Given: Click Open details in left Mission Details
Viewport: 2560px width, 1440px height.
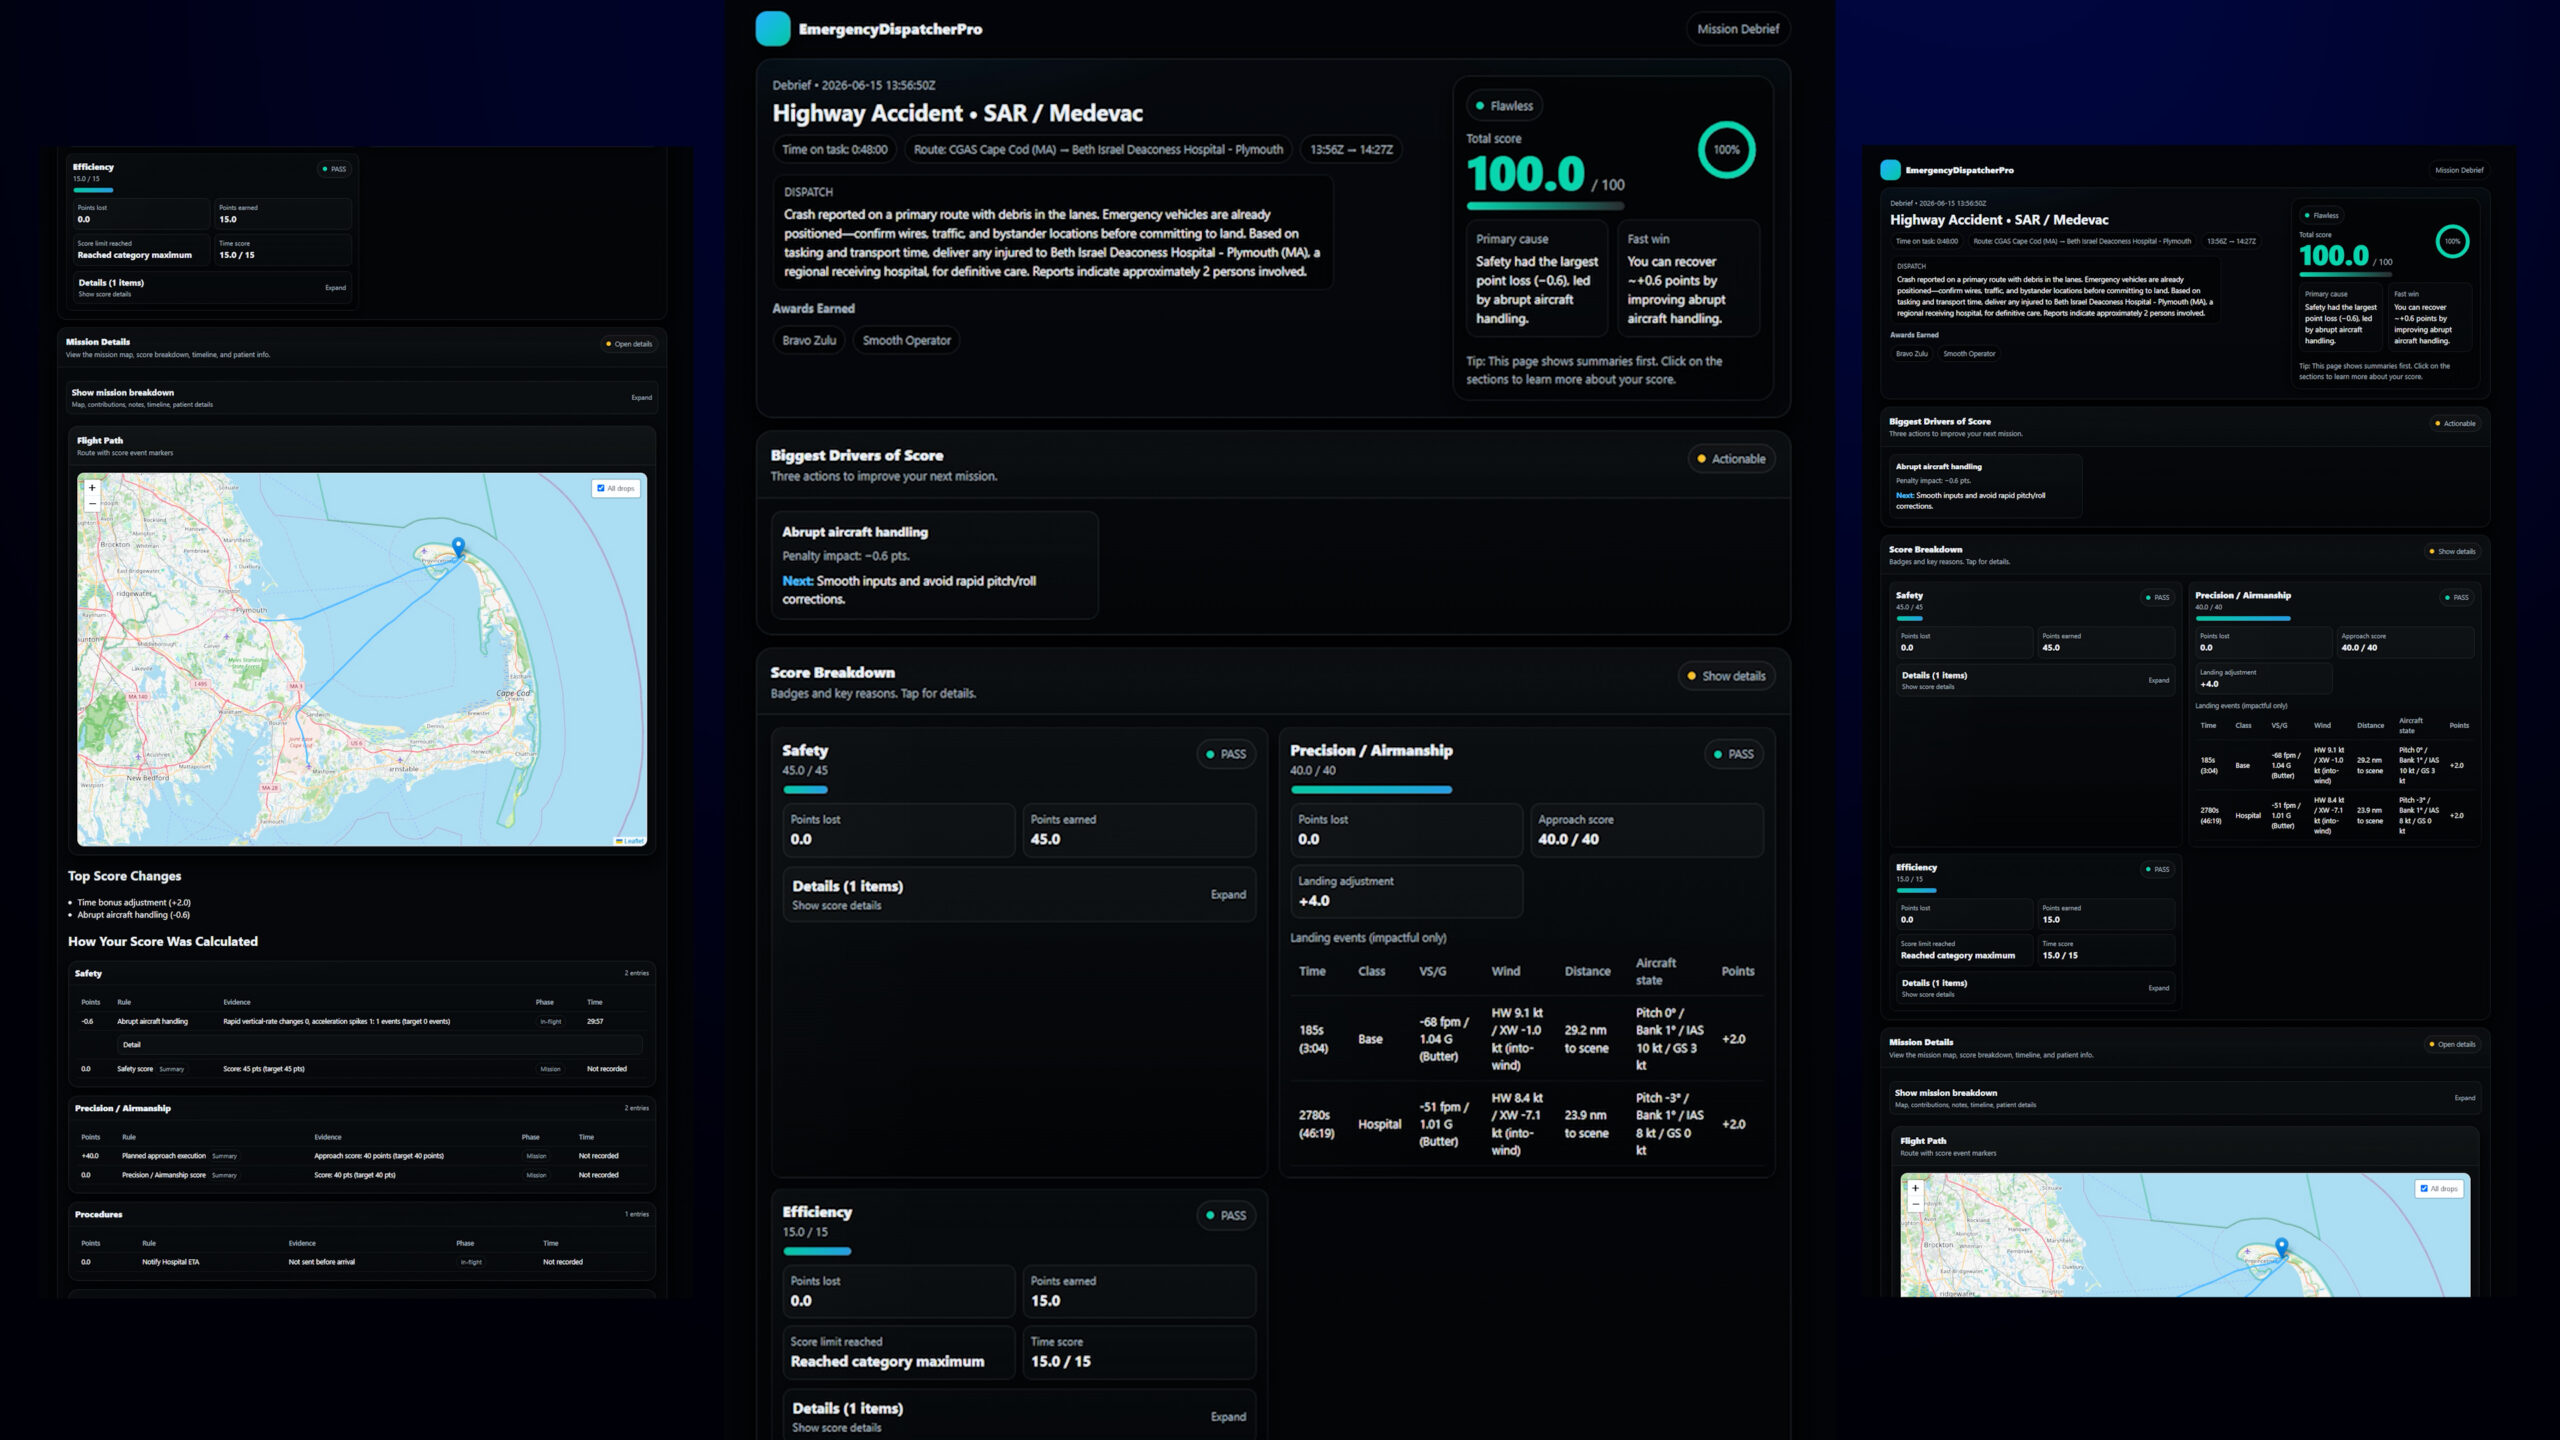Looking at the screenshot, I should 629,344.
